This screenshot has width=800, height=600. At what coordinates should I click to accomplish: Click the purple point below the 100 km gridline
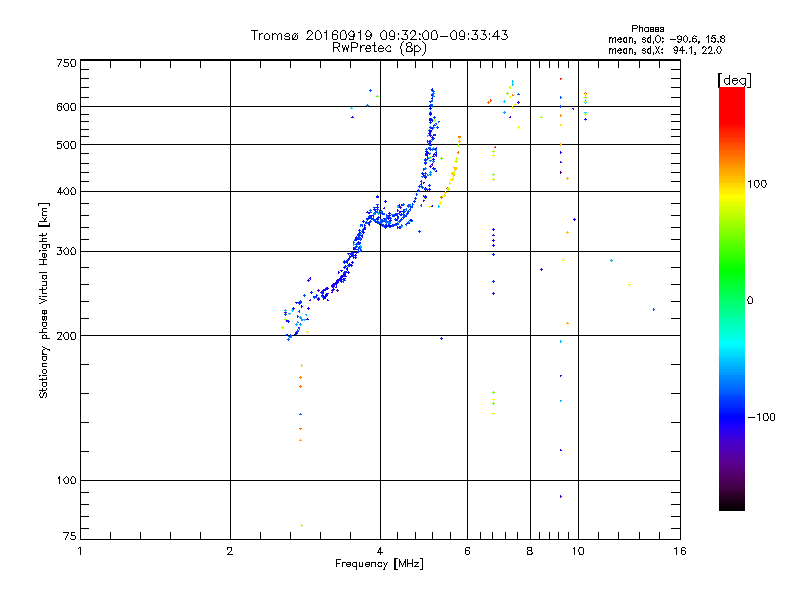point(561,496)
